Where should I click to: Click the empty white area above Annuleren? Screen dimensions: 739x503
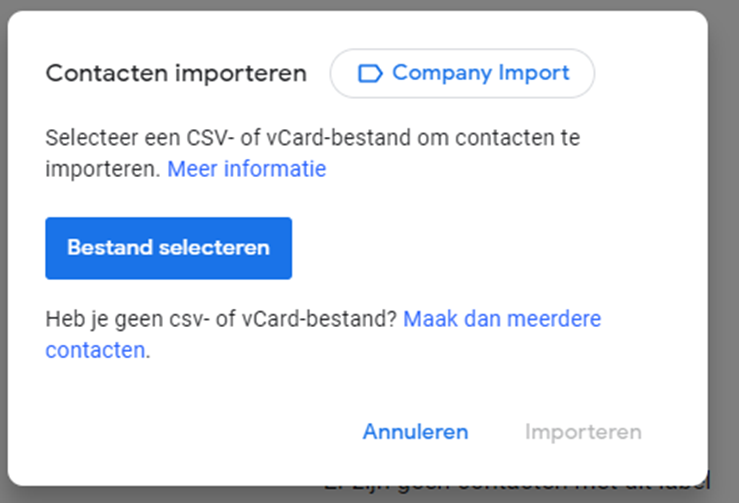pyautogui.click(x=415, y=387)
